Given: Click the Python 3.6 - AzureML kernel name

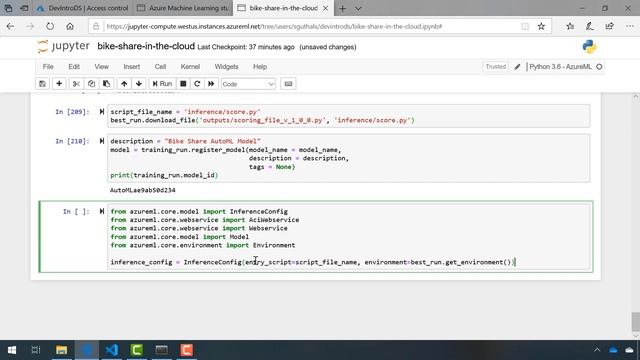Looking at the screenshot, I should pyautogui.click(x=560, y=67).
